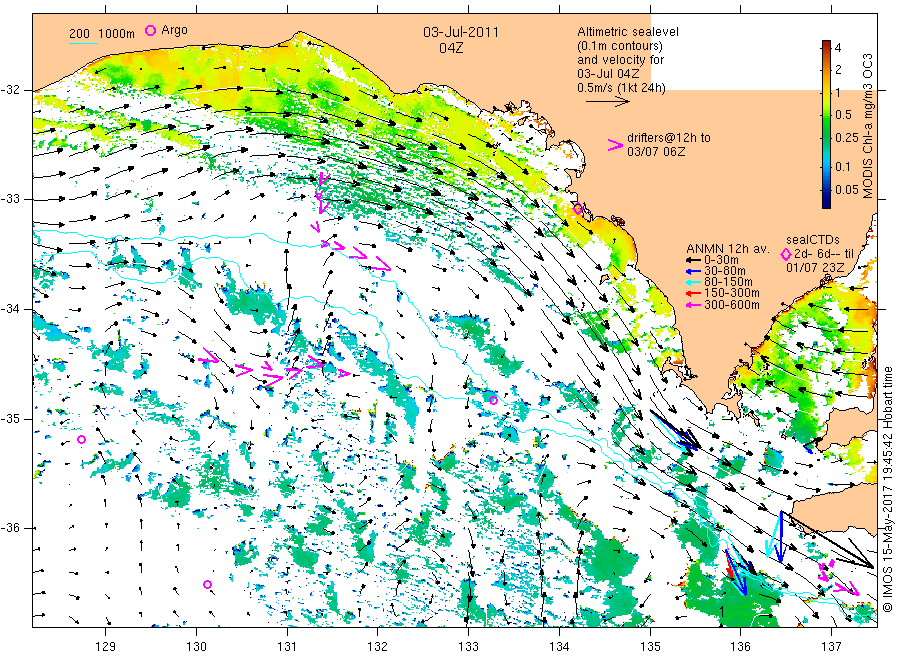This screenshot has width=900, height=660.
Task: Click the '-36' latitude axis label
Action: click(x=10, y=528)
